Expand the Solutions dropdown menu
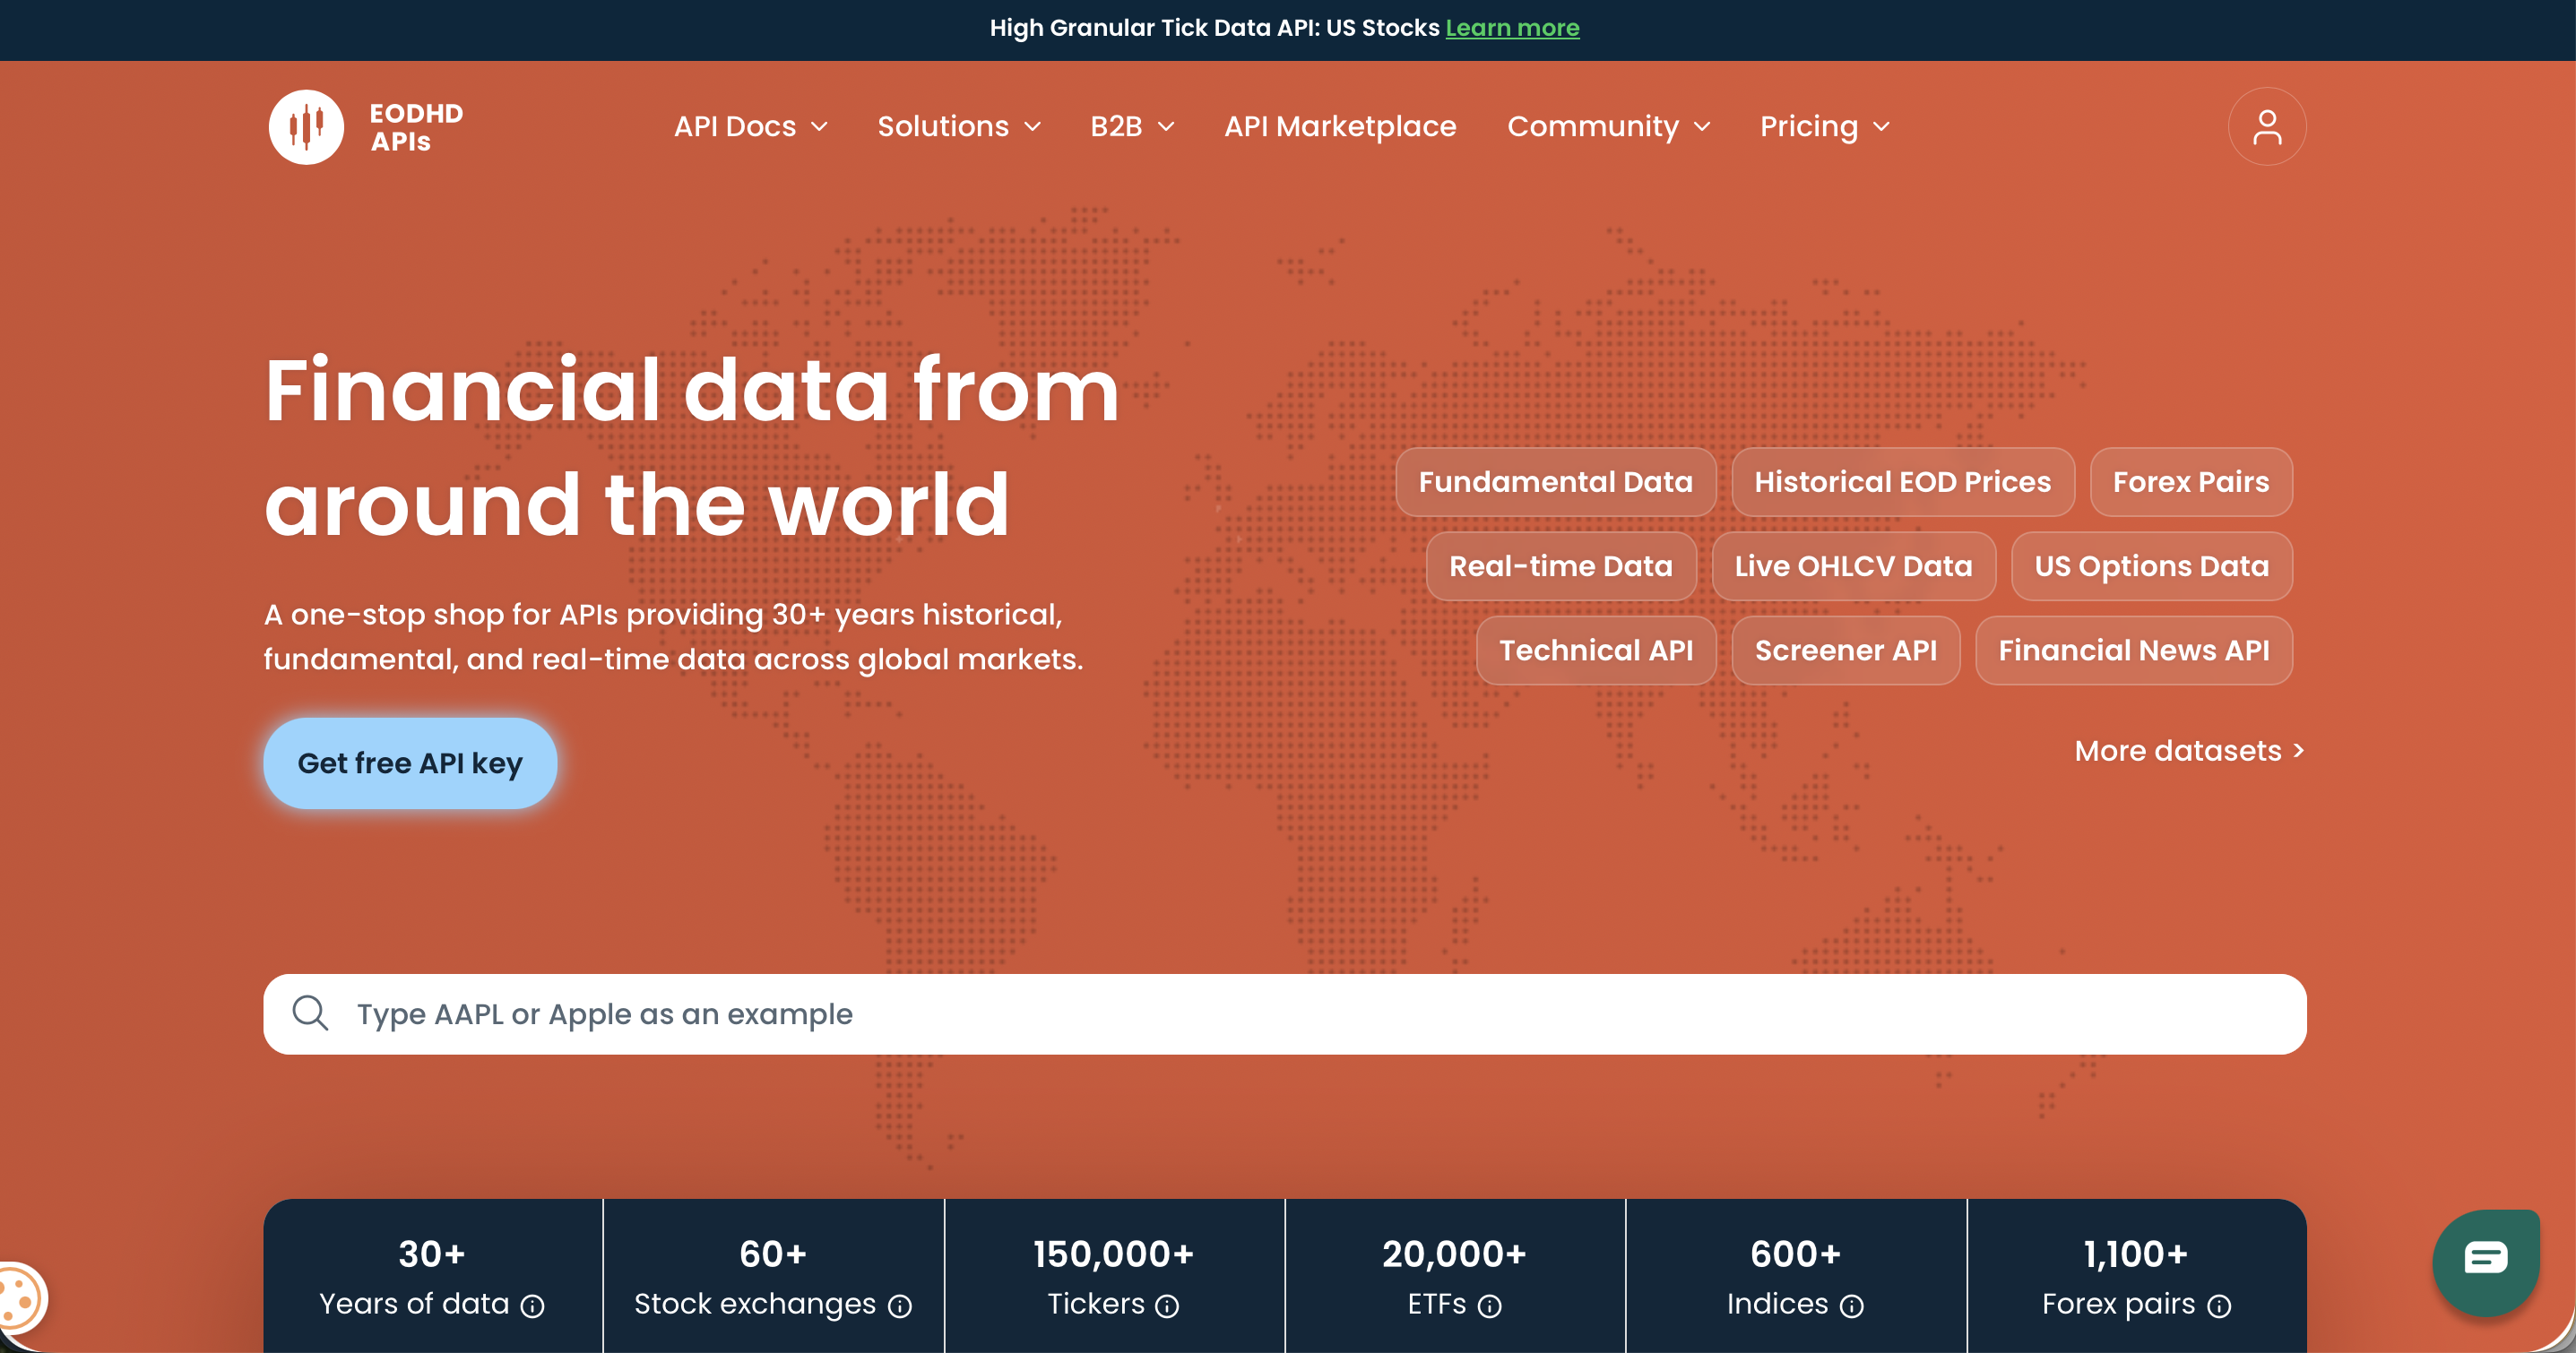2576x1353 pixels. point(959,127)
